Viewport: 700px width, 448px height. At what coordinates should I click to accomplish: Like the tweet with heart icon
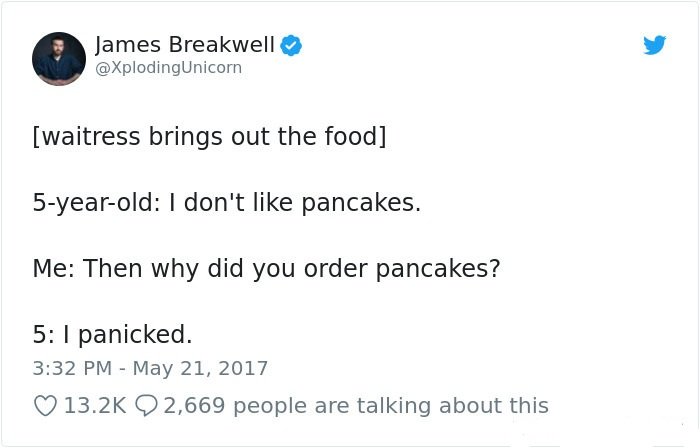45,406
